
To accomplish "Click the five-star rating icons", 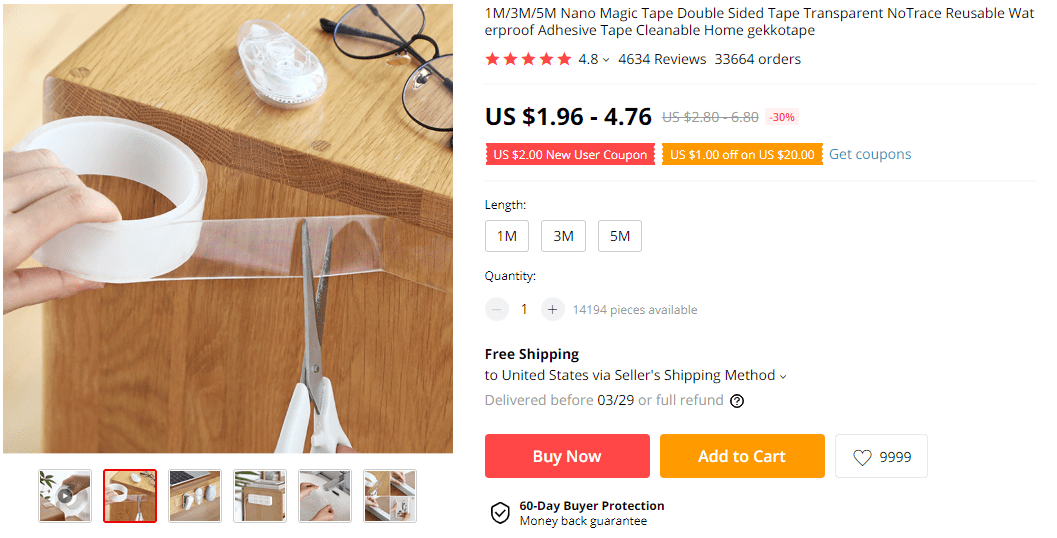I will point(528,59).
